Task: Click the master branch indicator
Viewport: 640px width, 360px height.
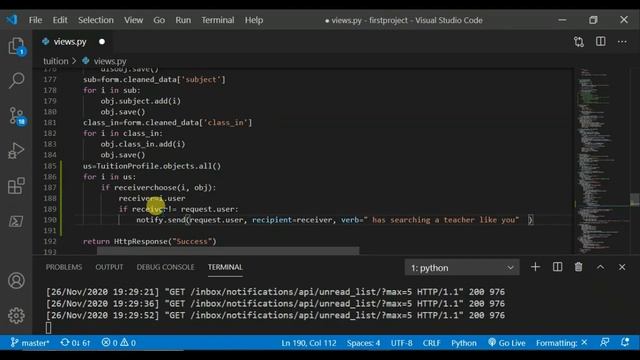Action: pos(30,343)
